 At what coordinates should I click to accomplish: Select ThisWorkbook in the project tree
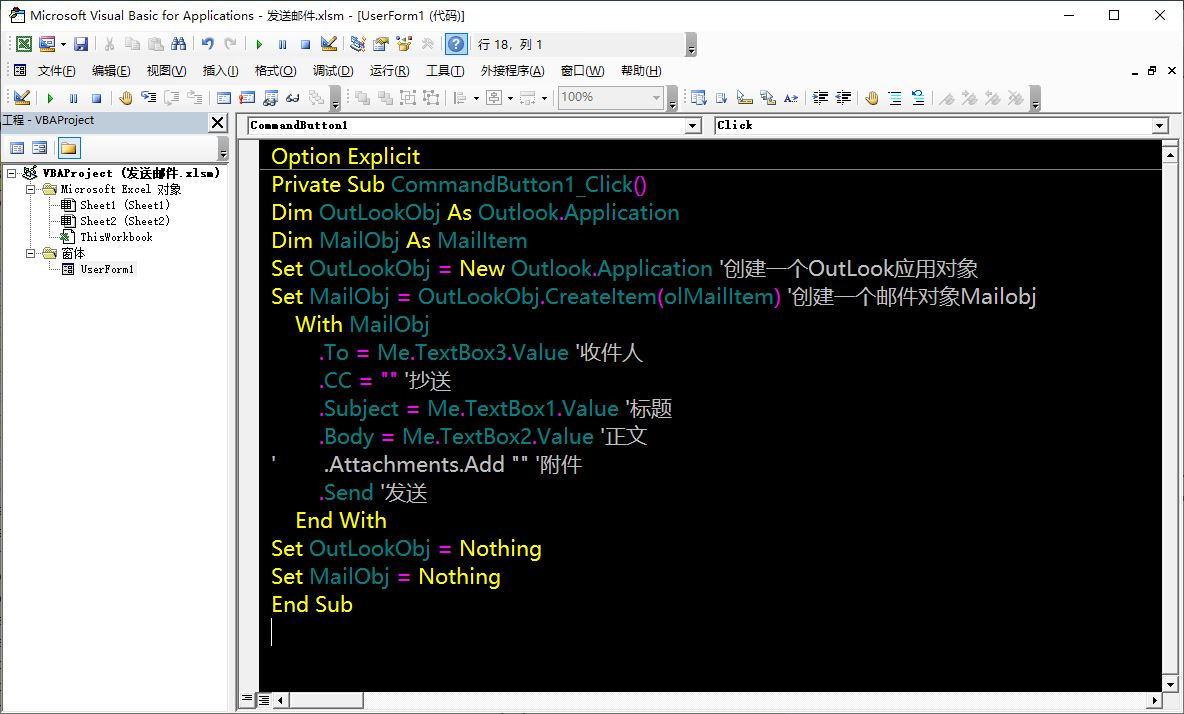116,237
